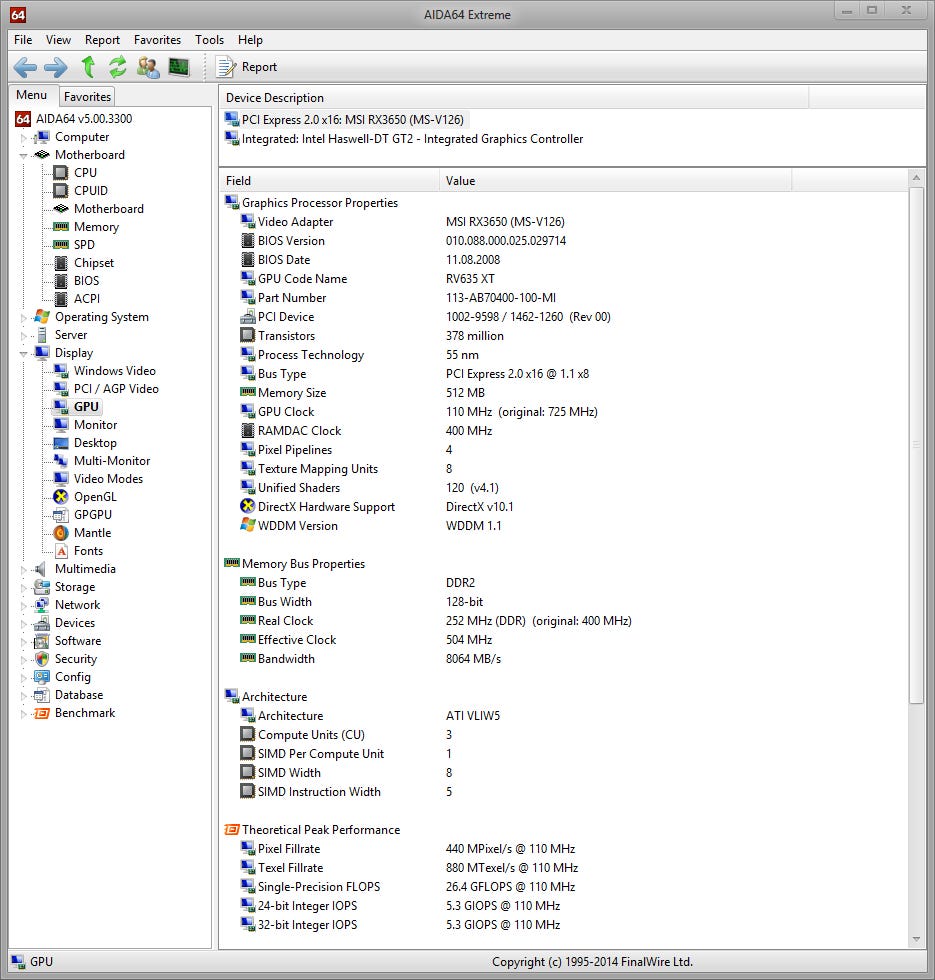The image size is (935, 980).
Task: Click the green Refresh toolbar icon
Action: (118, 67)
